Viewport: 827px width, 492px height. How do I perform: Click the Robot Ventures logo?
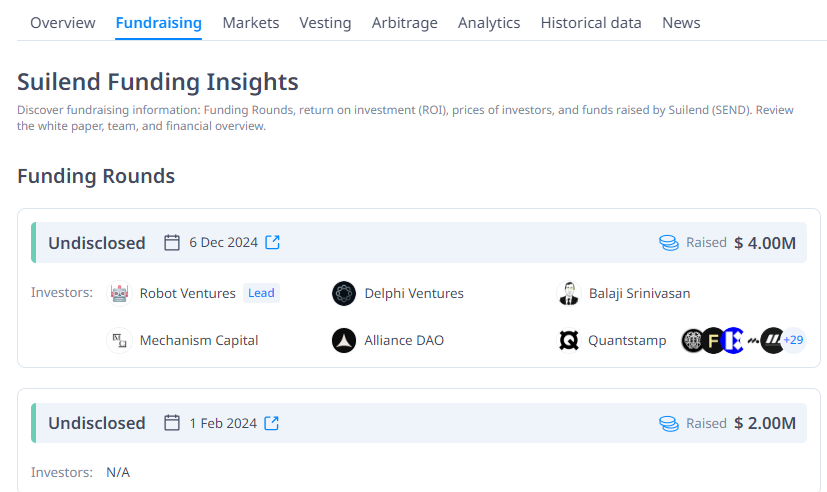(x=119, y=293)
